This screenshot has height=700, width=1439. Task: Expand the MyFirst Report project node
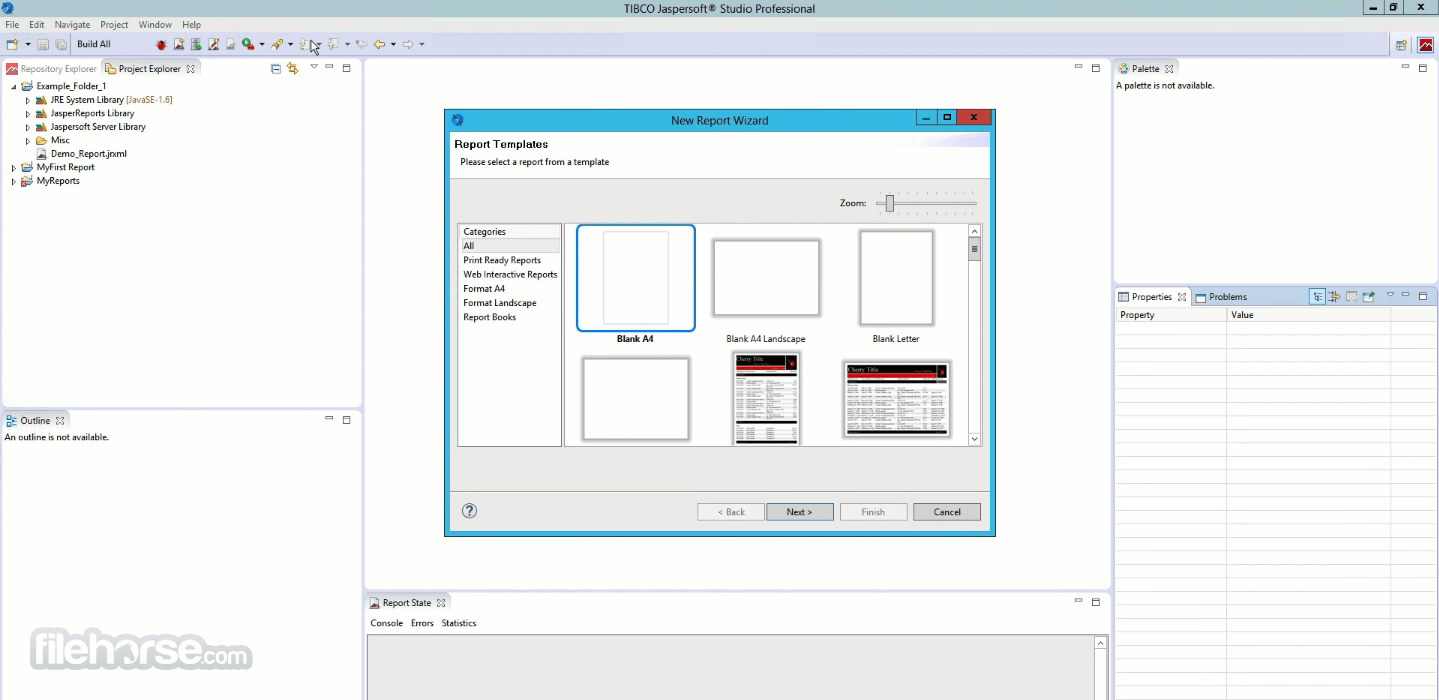point(14,168)
